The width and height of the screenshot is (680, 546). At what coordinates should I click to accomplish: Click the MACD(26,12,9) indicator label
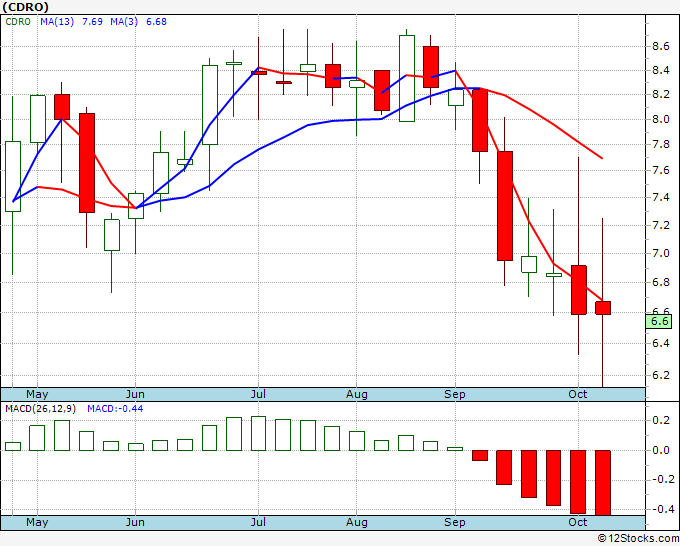[x=40, y=409]
